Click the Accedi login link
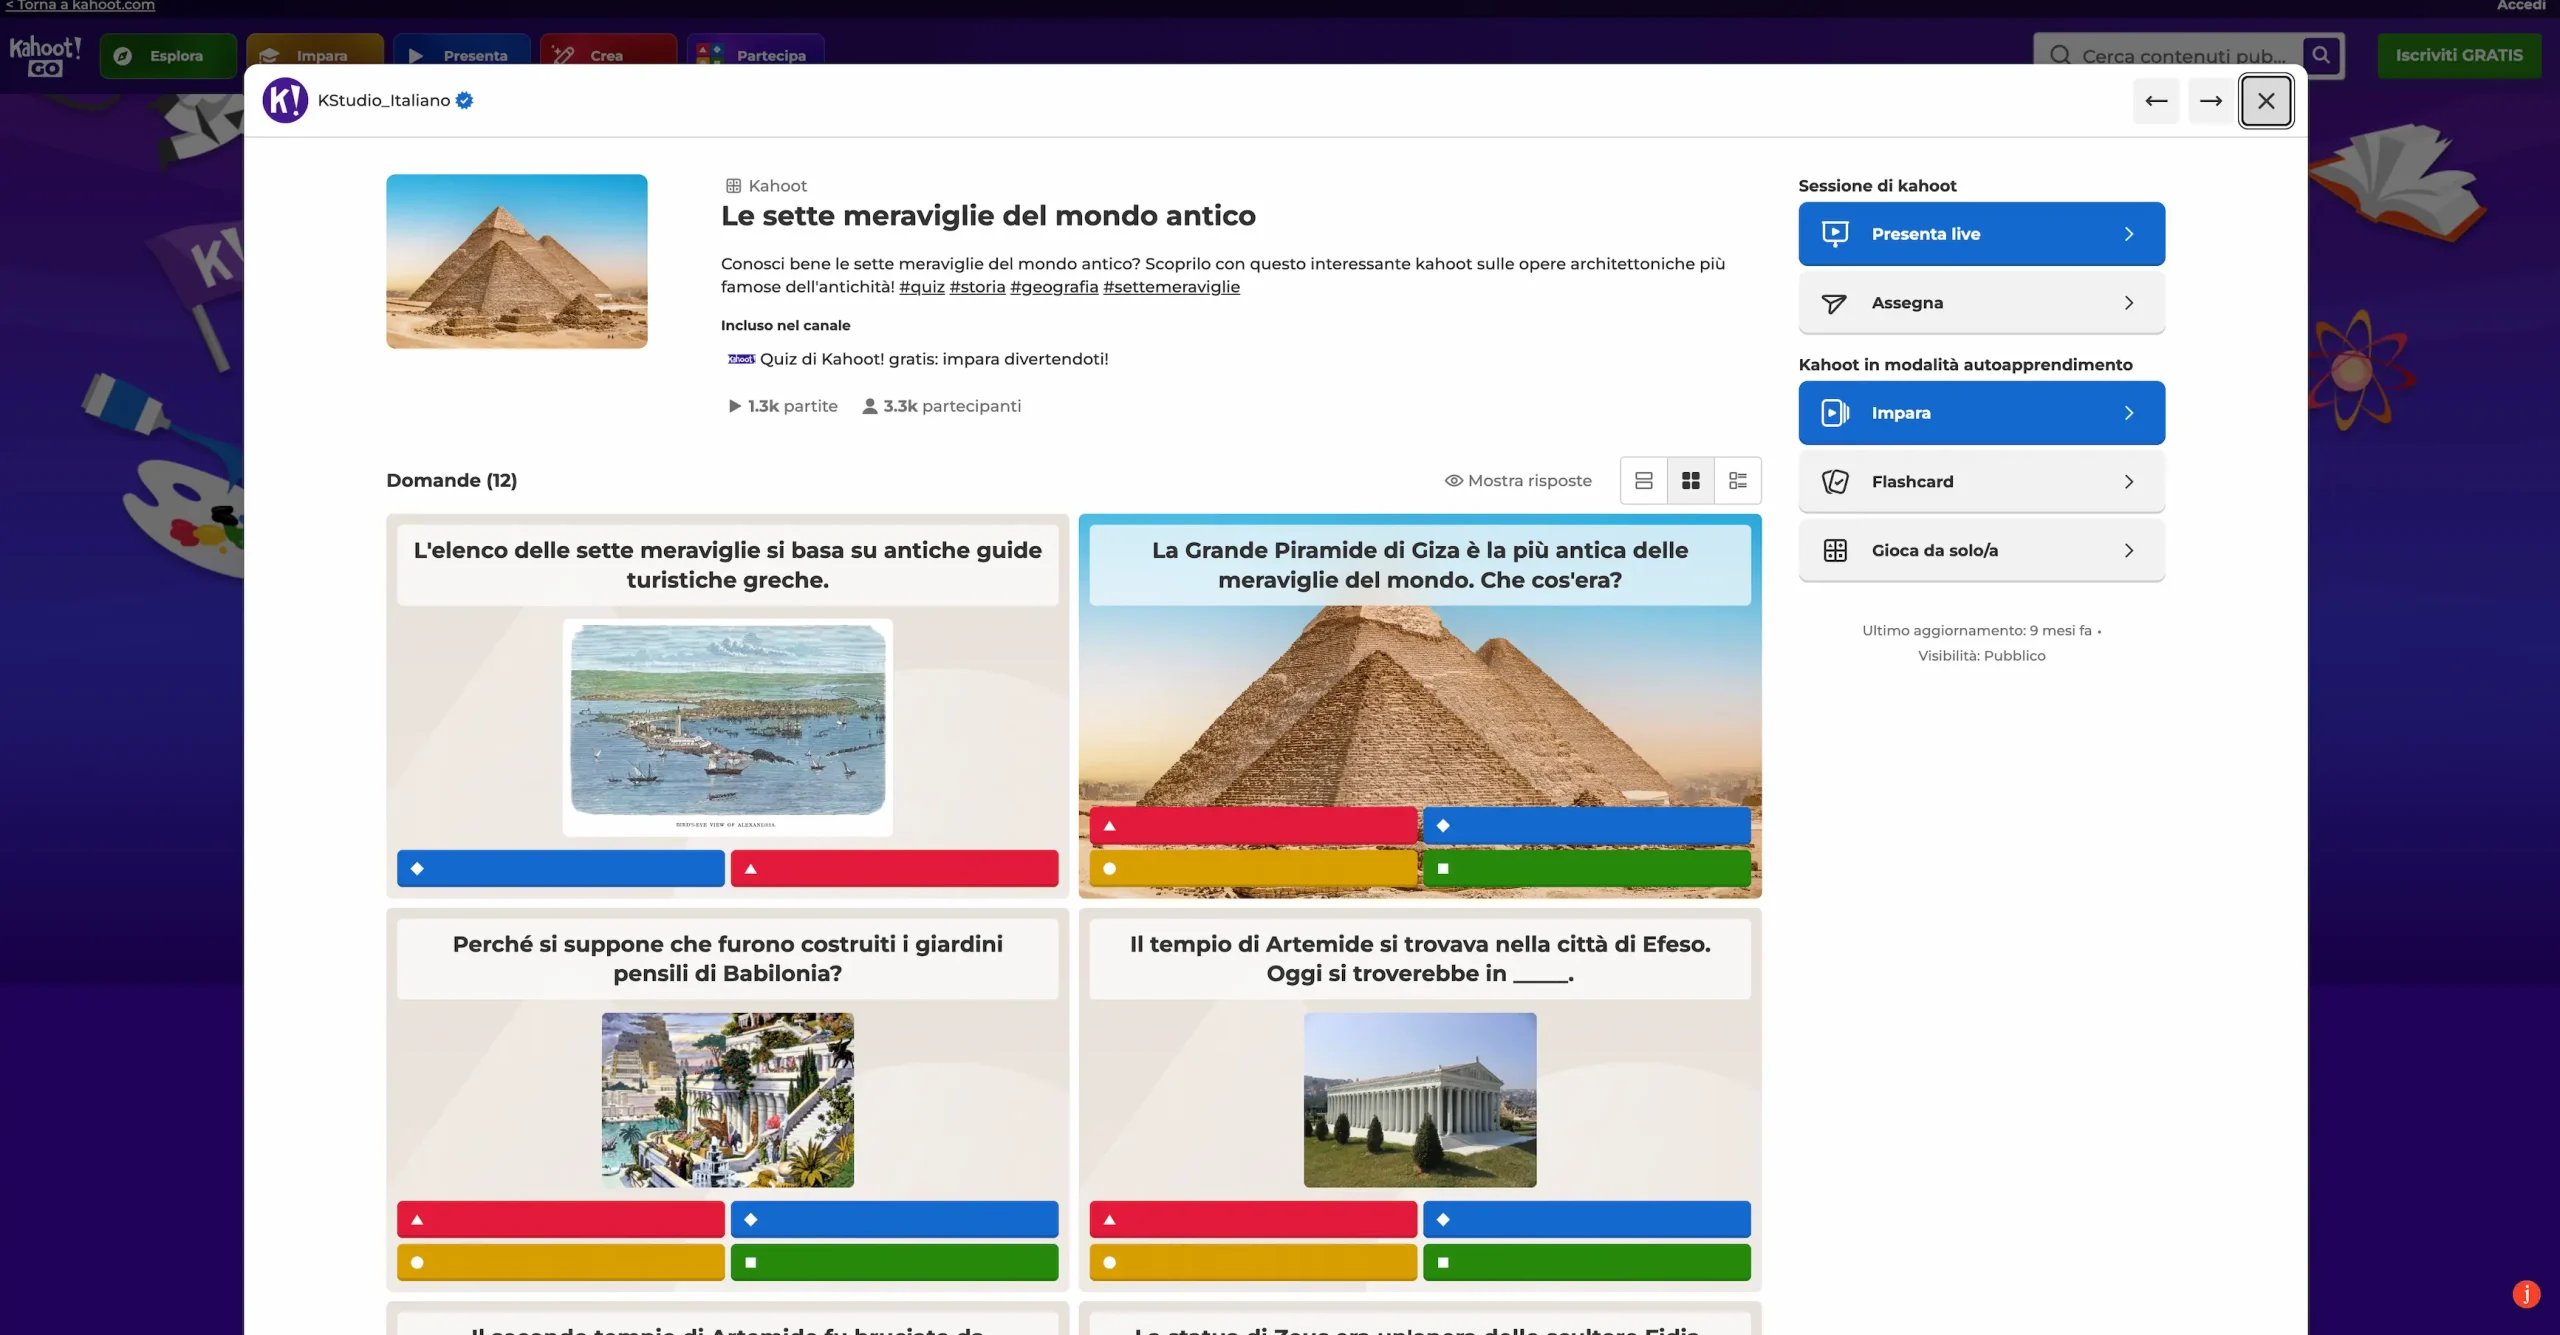The image size is (2560, 1335). (x=2521, y=6)
